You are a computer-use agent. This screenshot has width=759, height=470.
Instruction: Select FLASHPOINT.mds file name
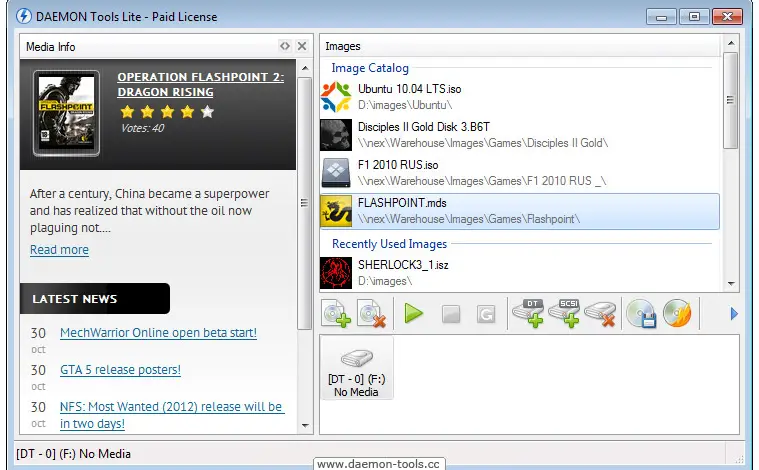pyautogui.click(x=402, y=203)
